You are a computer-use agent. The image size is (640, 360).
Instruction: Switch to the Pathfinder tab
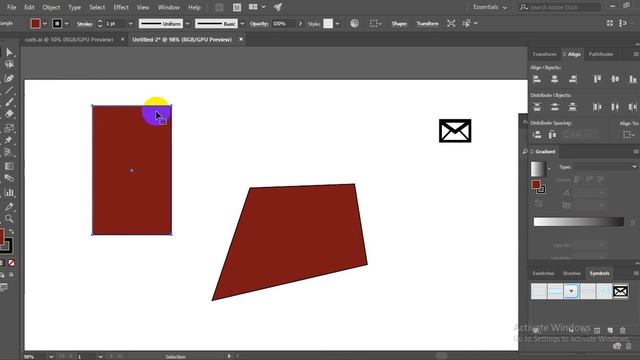pos(600,54)
